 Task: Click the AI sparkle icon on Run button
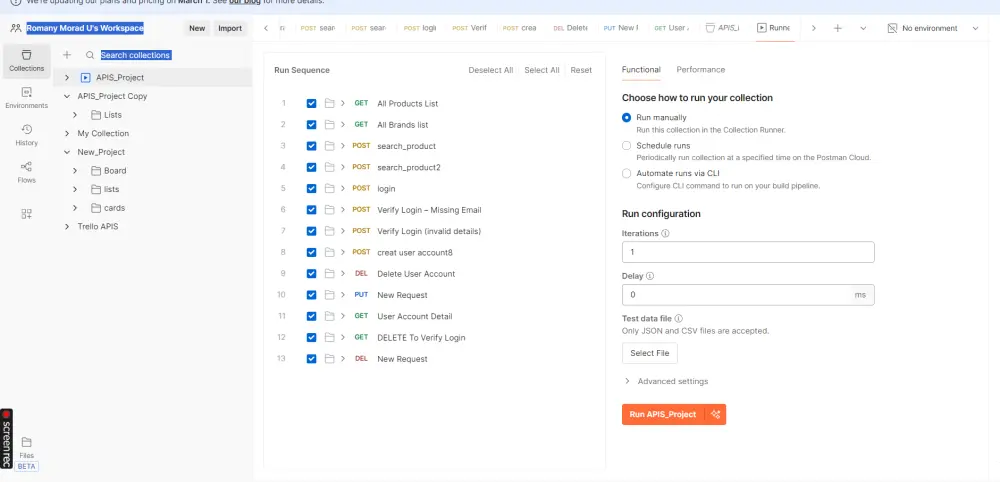716,414
